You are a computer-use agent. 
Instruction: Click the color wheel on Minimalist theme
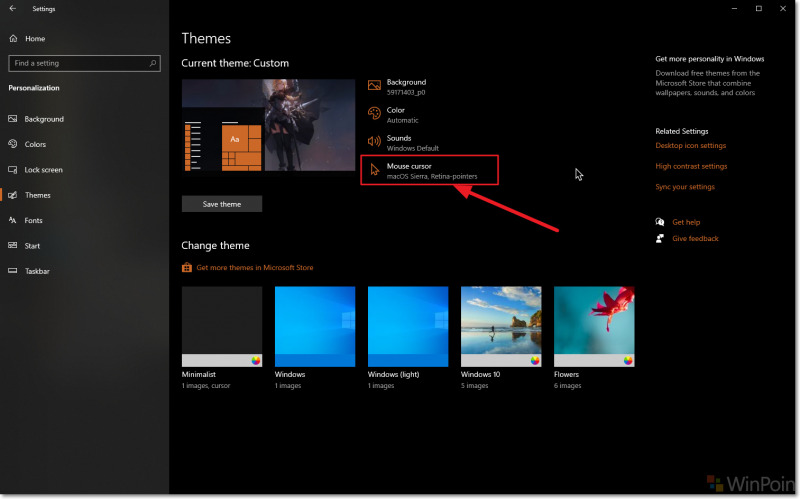256,361
